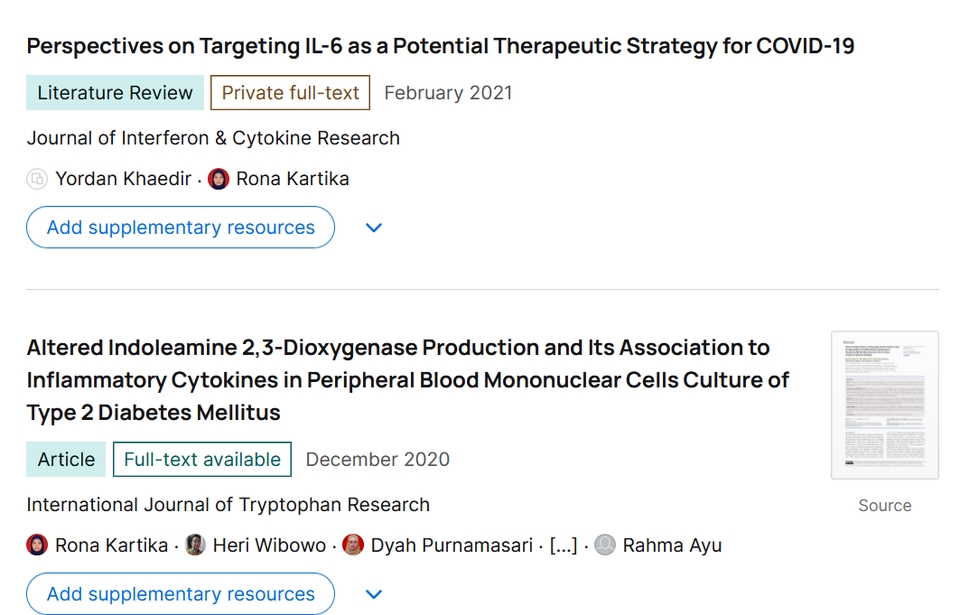960x615 pixels.
Task: Expand options chevron for the COVID-19 paper
Action: tap(374, 228)
